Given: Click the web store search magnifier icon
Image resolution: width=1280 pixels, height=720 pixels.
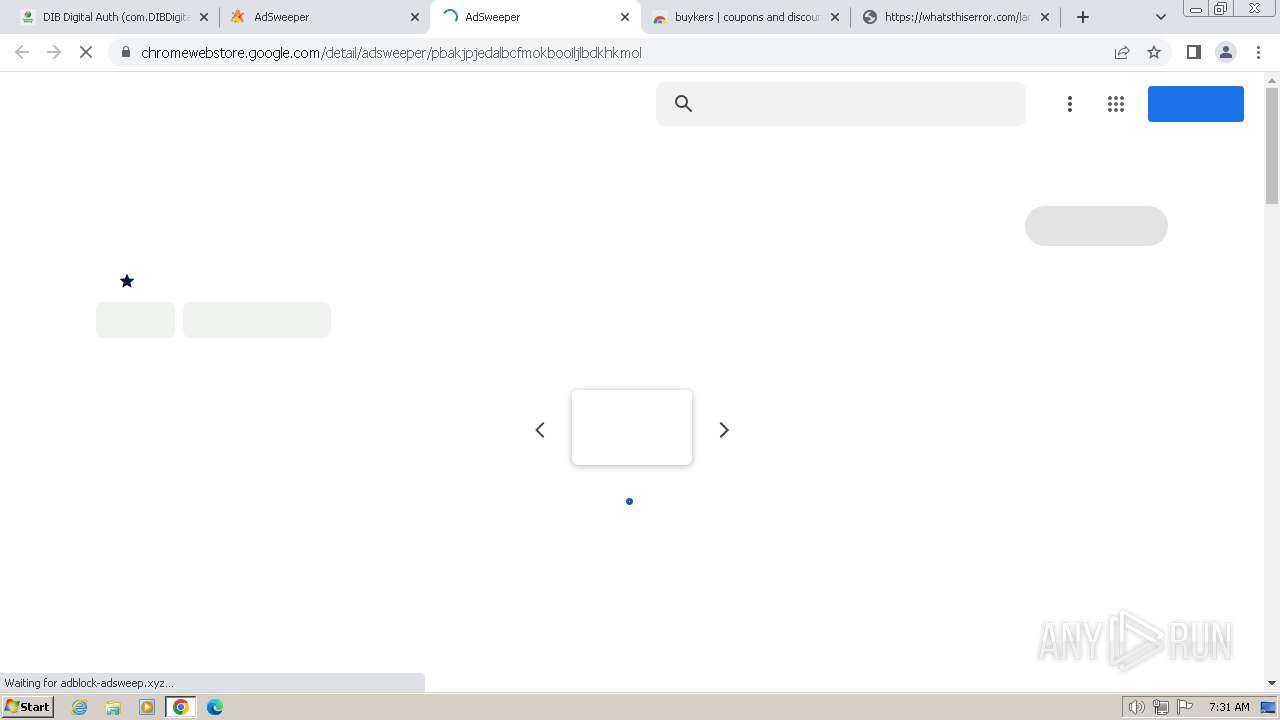Looking at the screenshot, I should (684, 103).
